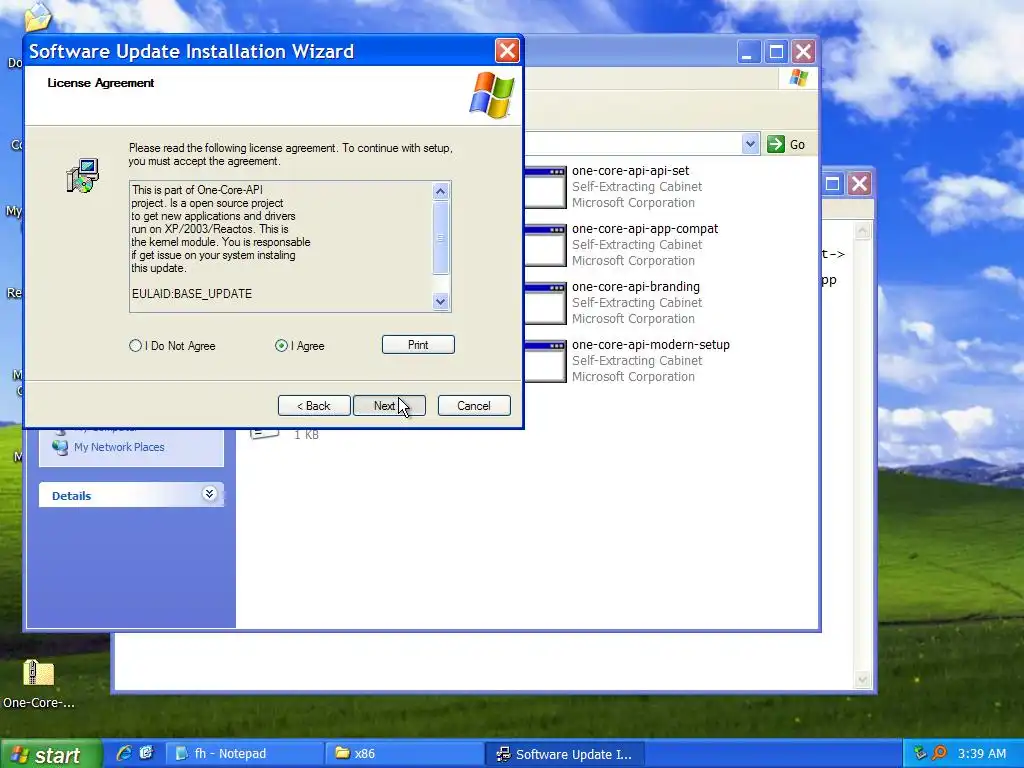Viewport: 1024px width, 768px height.
Task: Maximize the Explorer x86 window
Action: (776, 52)
